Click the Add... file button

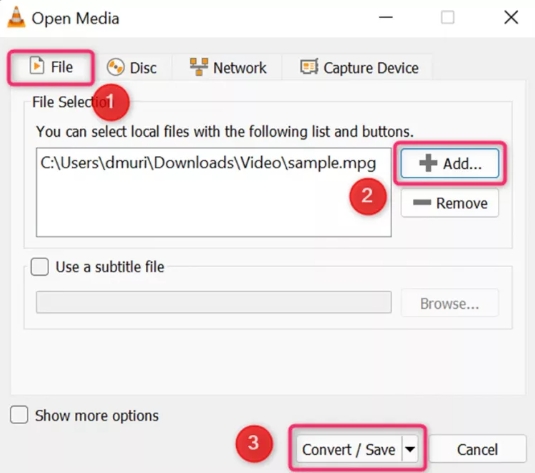pos(450,163)
